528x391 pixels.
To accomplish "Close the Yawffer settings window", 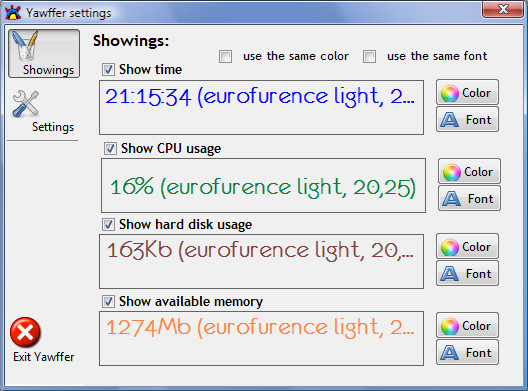I will [502, 9].
